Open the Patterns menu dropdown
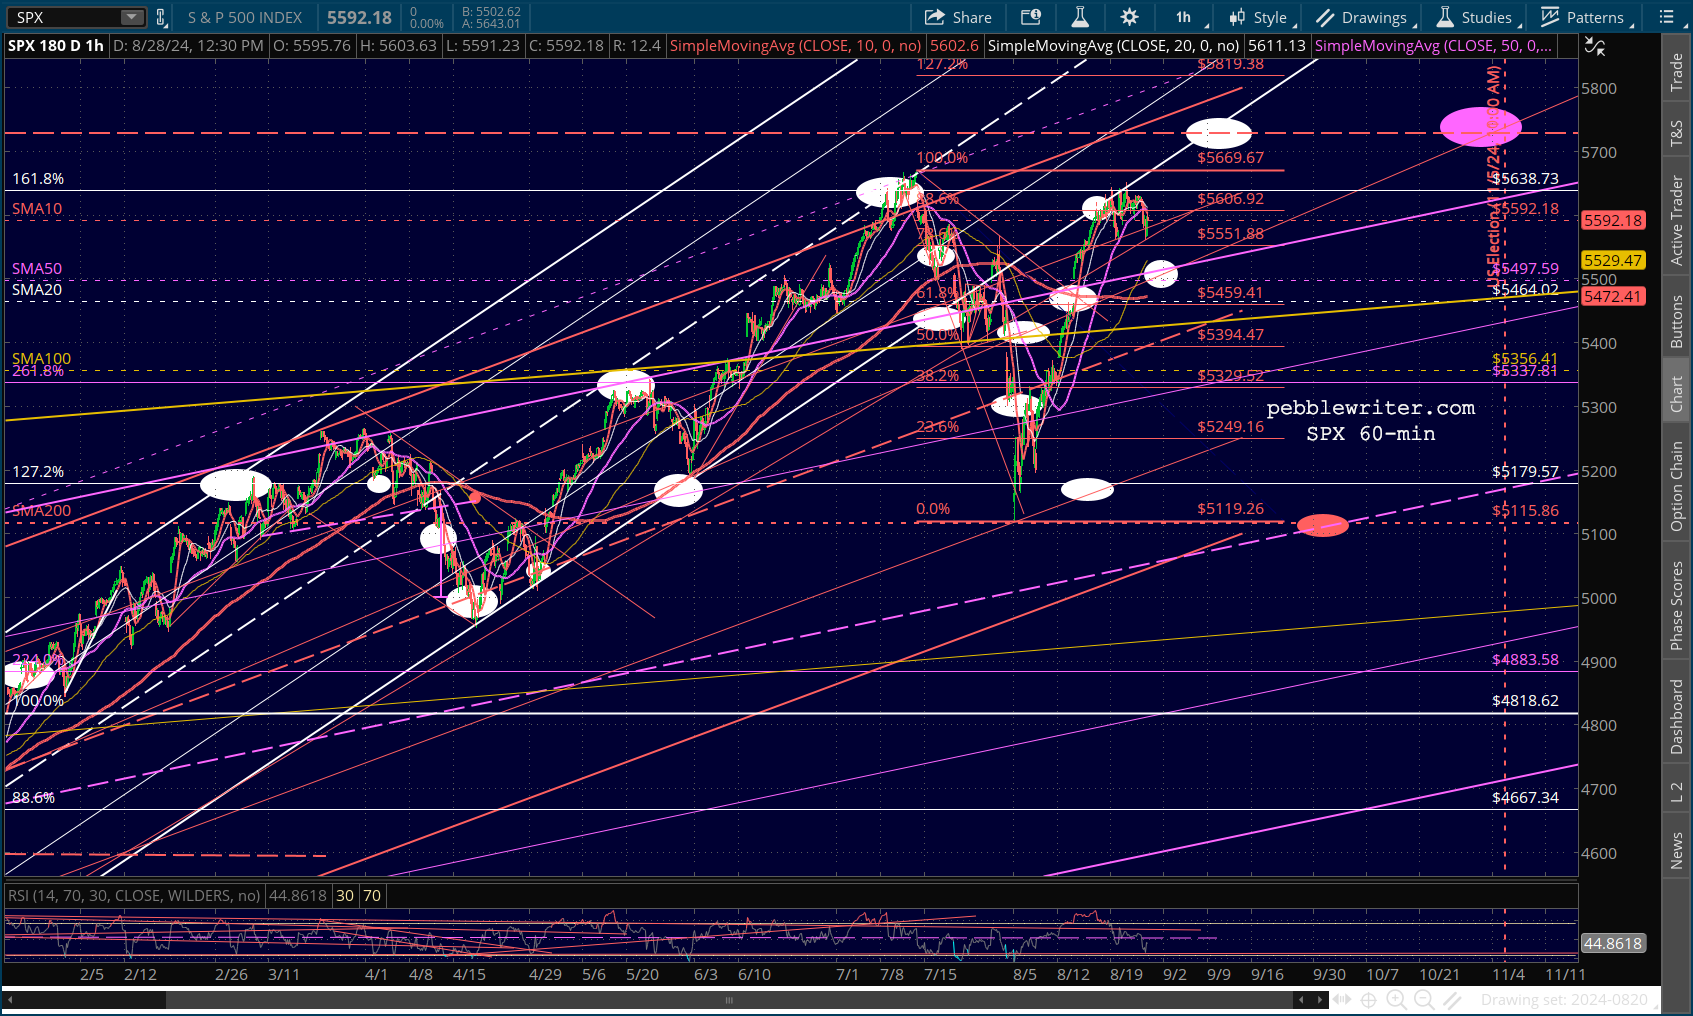Viewport: 1693px width, 1016px height. click(x=1586, y=17)
